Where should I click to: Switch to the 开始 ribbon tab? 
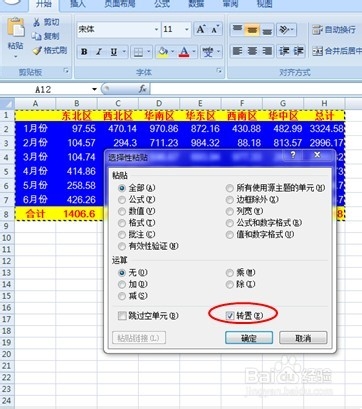tap(43, 4)
